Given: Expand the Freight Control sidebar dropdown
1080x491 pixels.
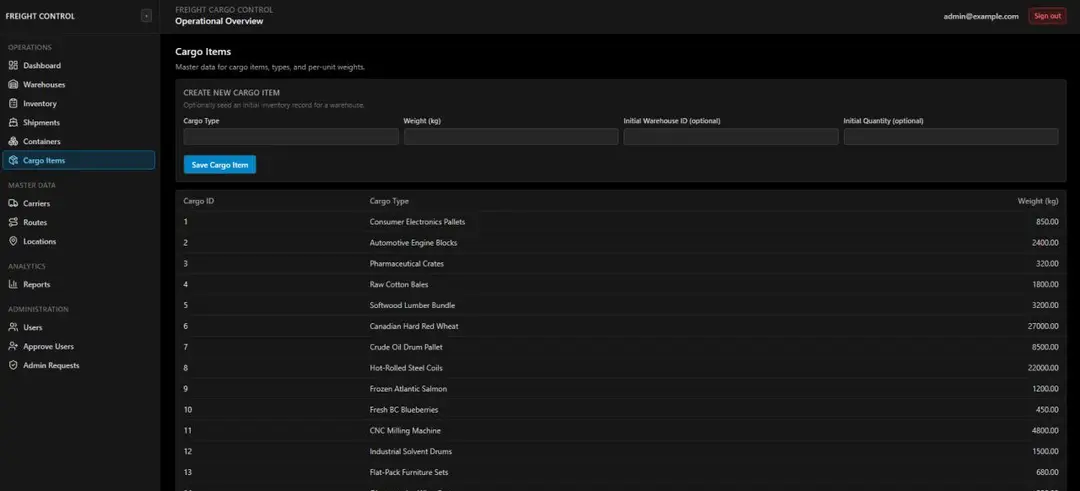Looking at the screenshot, I should point(146,16).
